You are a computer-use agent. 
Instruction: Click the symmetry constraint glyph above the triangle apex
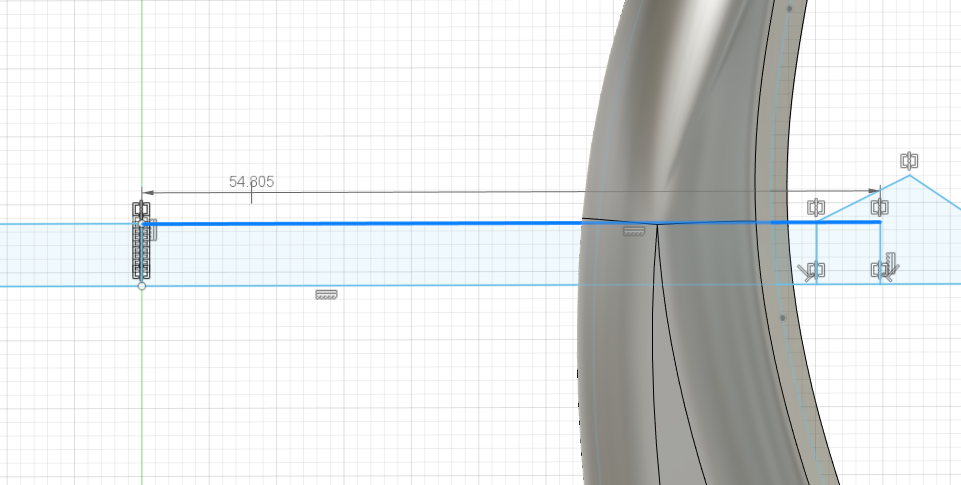pyautogui.click(x=909, y=161)
